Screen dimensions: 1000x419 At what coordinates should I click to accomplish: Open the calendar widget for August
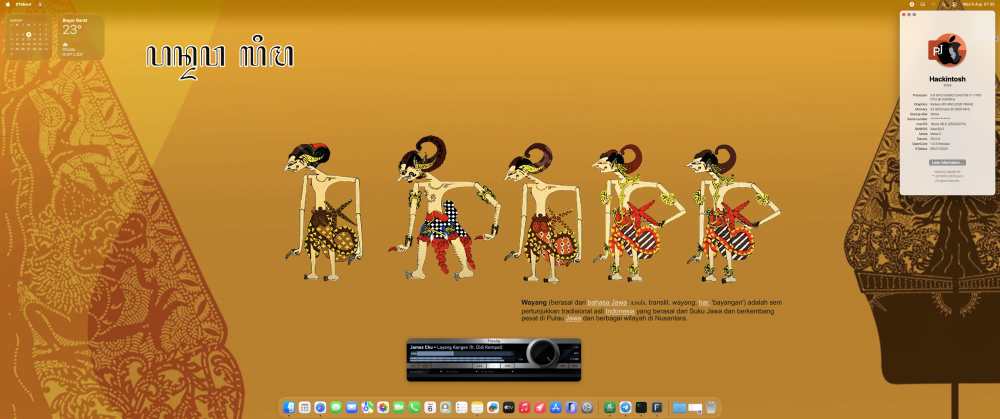click(x=29, y=37)
